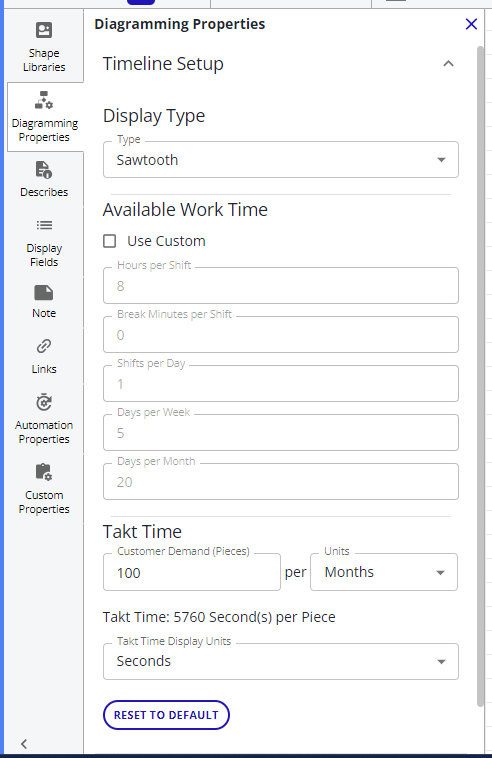Open the Note panel icon
Image resolution: width=492 pixels, height=758 pixels.
[44, 293]
